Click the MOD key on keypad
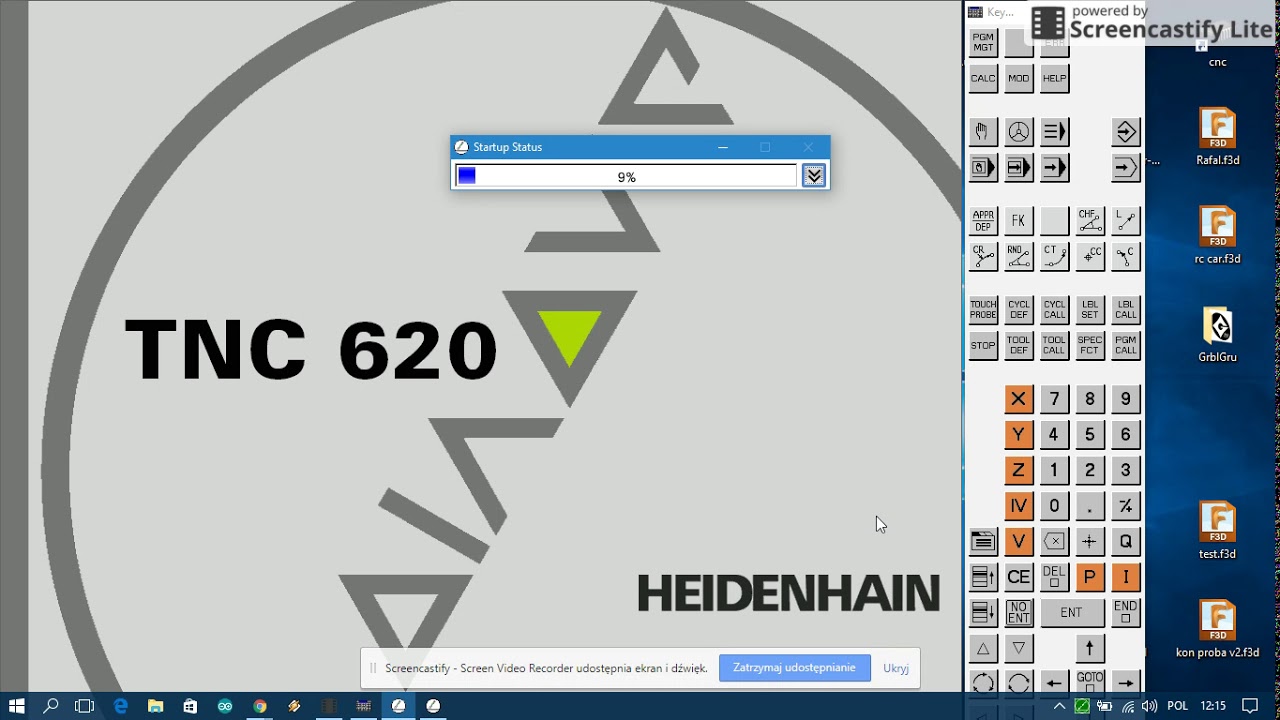Viewport: 1280px width, 720px height. [1018, 78]
